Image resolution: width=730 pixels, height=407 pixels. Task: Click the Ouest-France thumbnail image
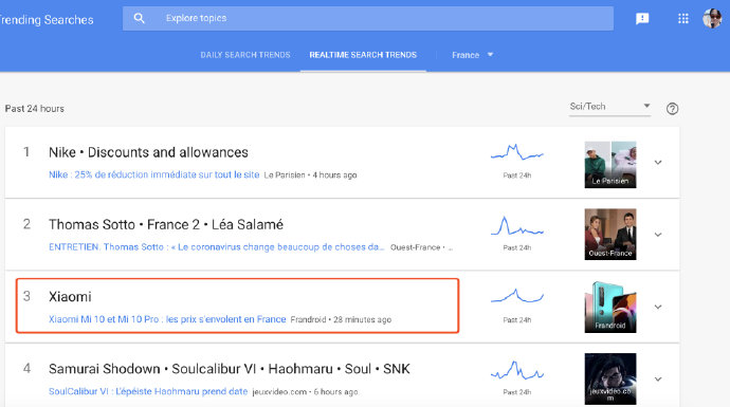pyautogui.click(x=610, y=234)
